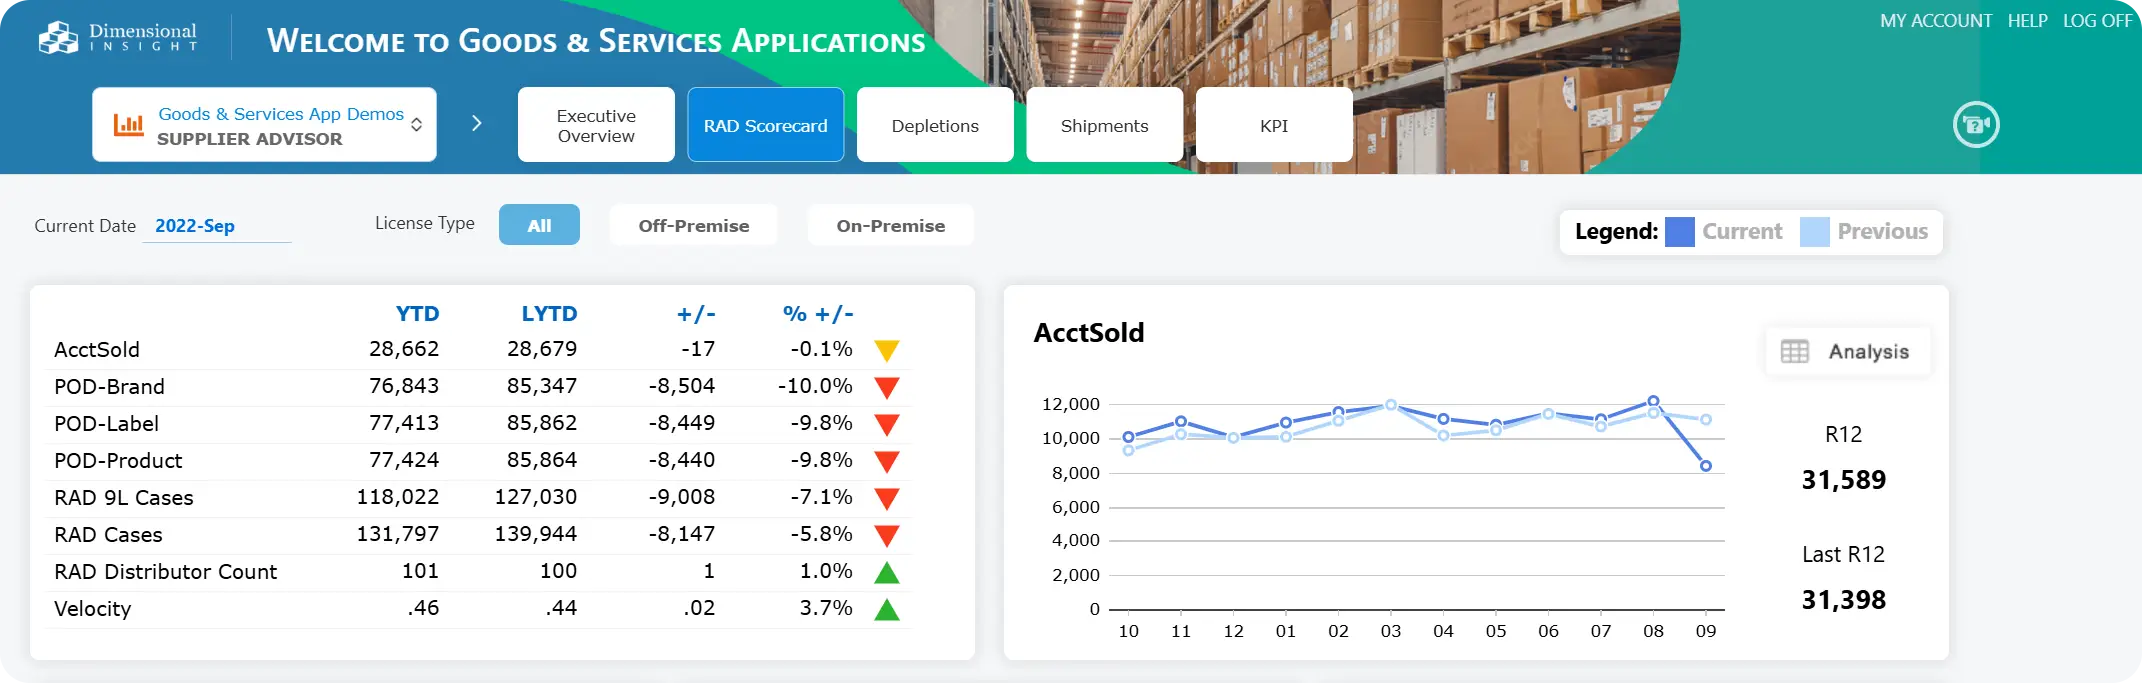
Task: Click the current line point at month 08
Action: tap(1653, 401)
